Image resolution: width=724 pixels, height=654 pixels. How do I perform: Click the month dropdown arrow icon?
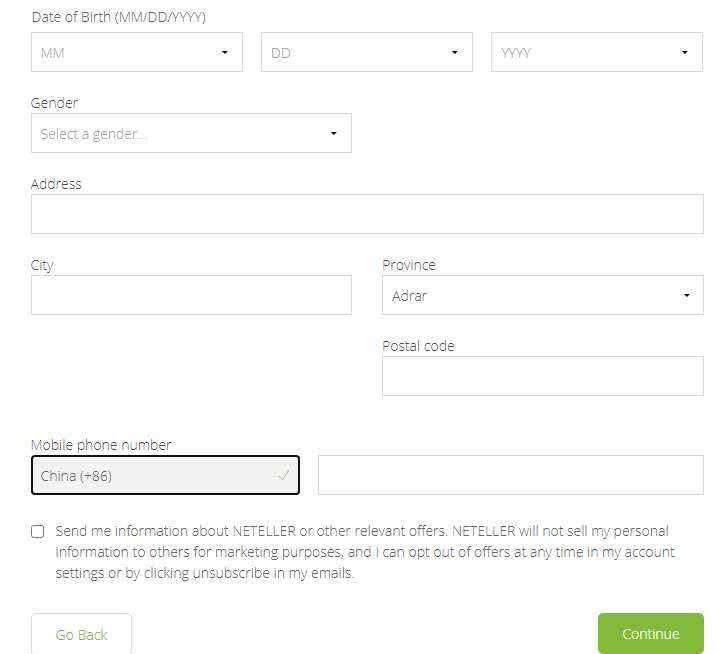tap(225, 52)
